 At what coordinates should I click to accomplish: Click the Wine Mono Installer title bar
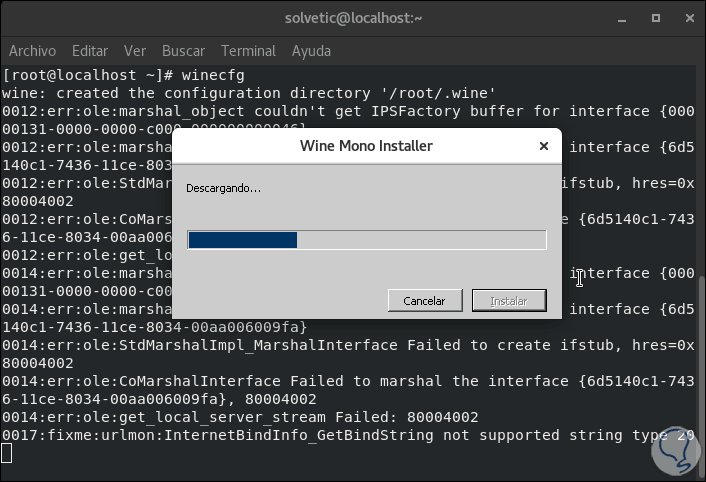[366, 146]
